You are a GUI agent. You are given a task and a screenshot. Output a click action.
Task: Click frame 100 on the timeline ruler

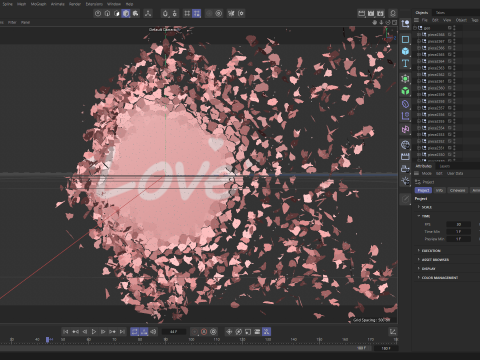tap(191, 340)
